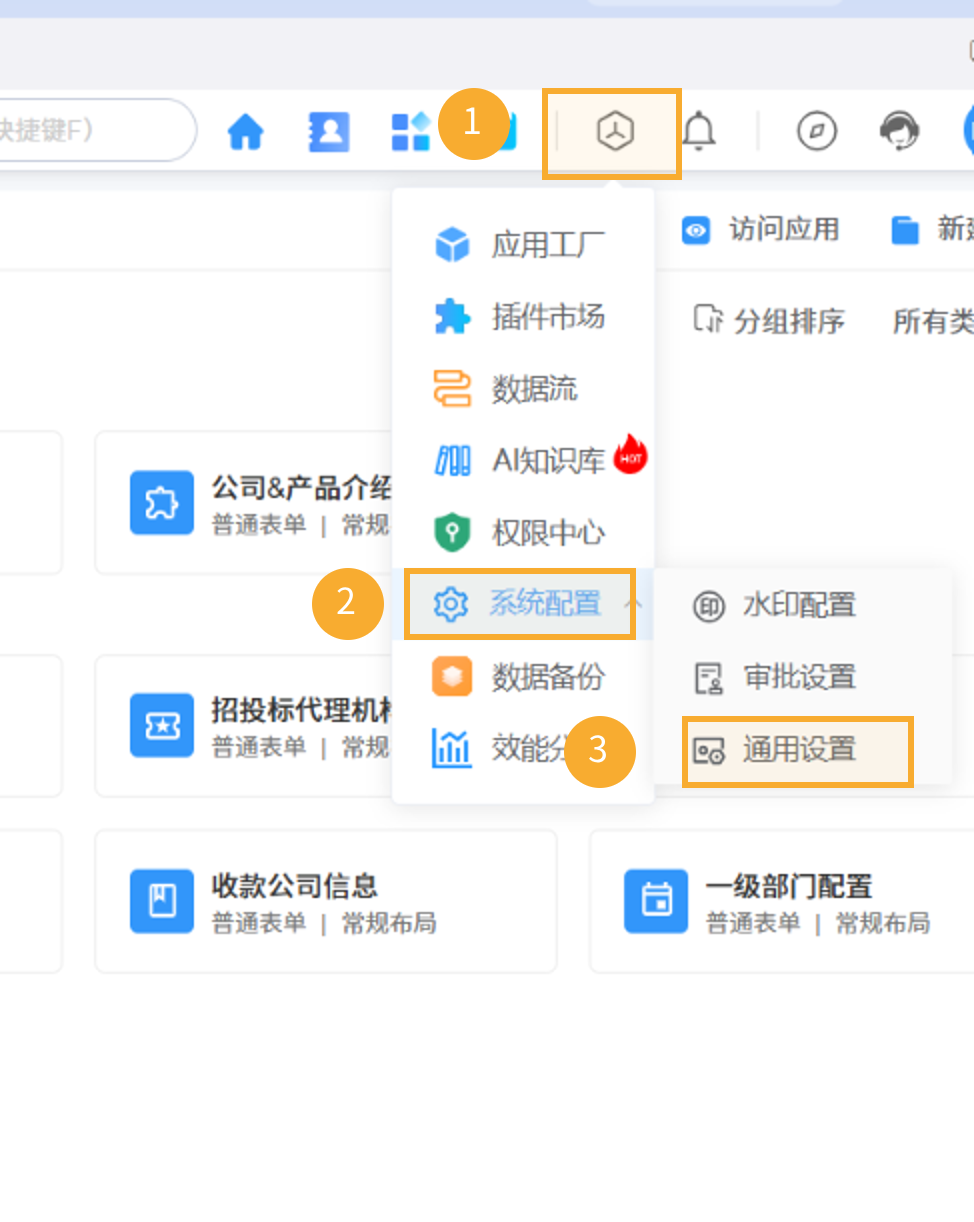The width and height of the screenshot is (974, 1222).
Task: Click the 审批设置 document icon
Action: pyautogui.click(x=709, y=678)
